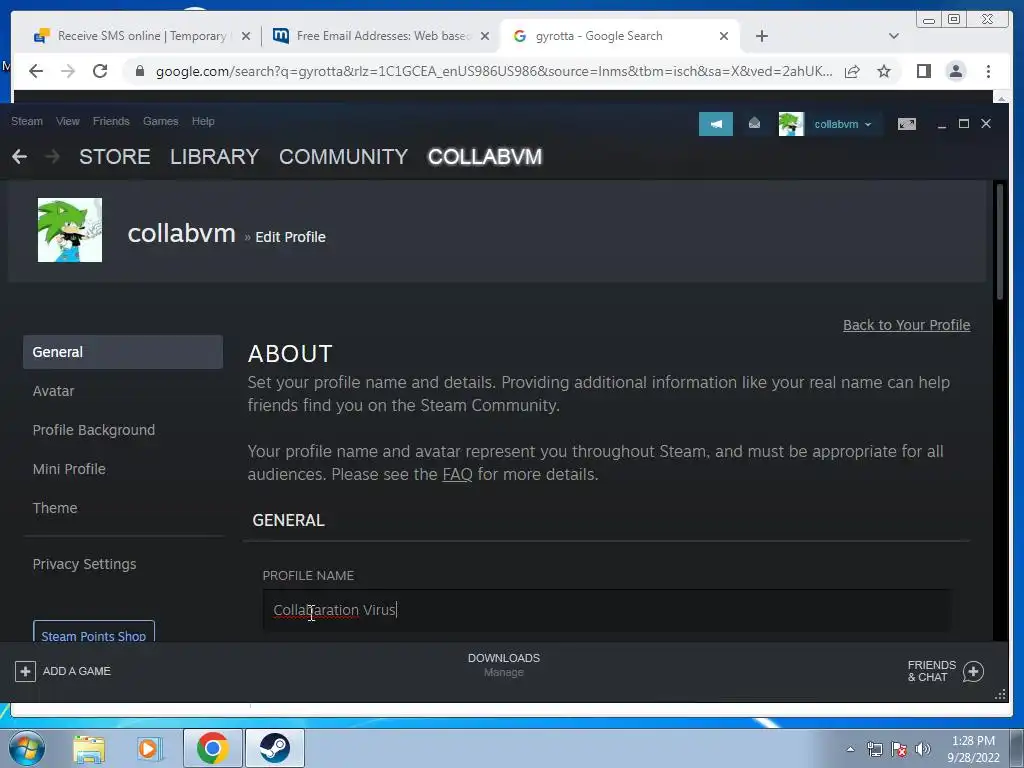Close the Free Email Addresses tab
The height and width of the screenshot is (768, 1024).
[x=485, y=37]
